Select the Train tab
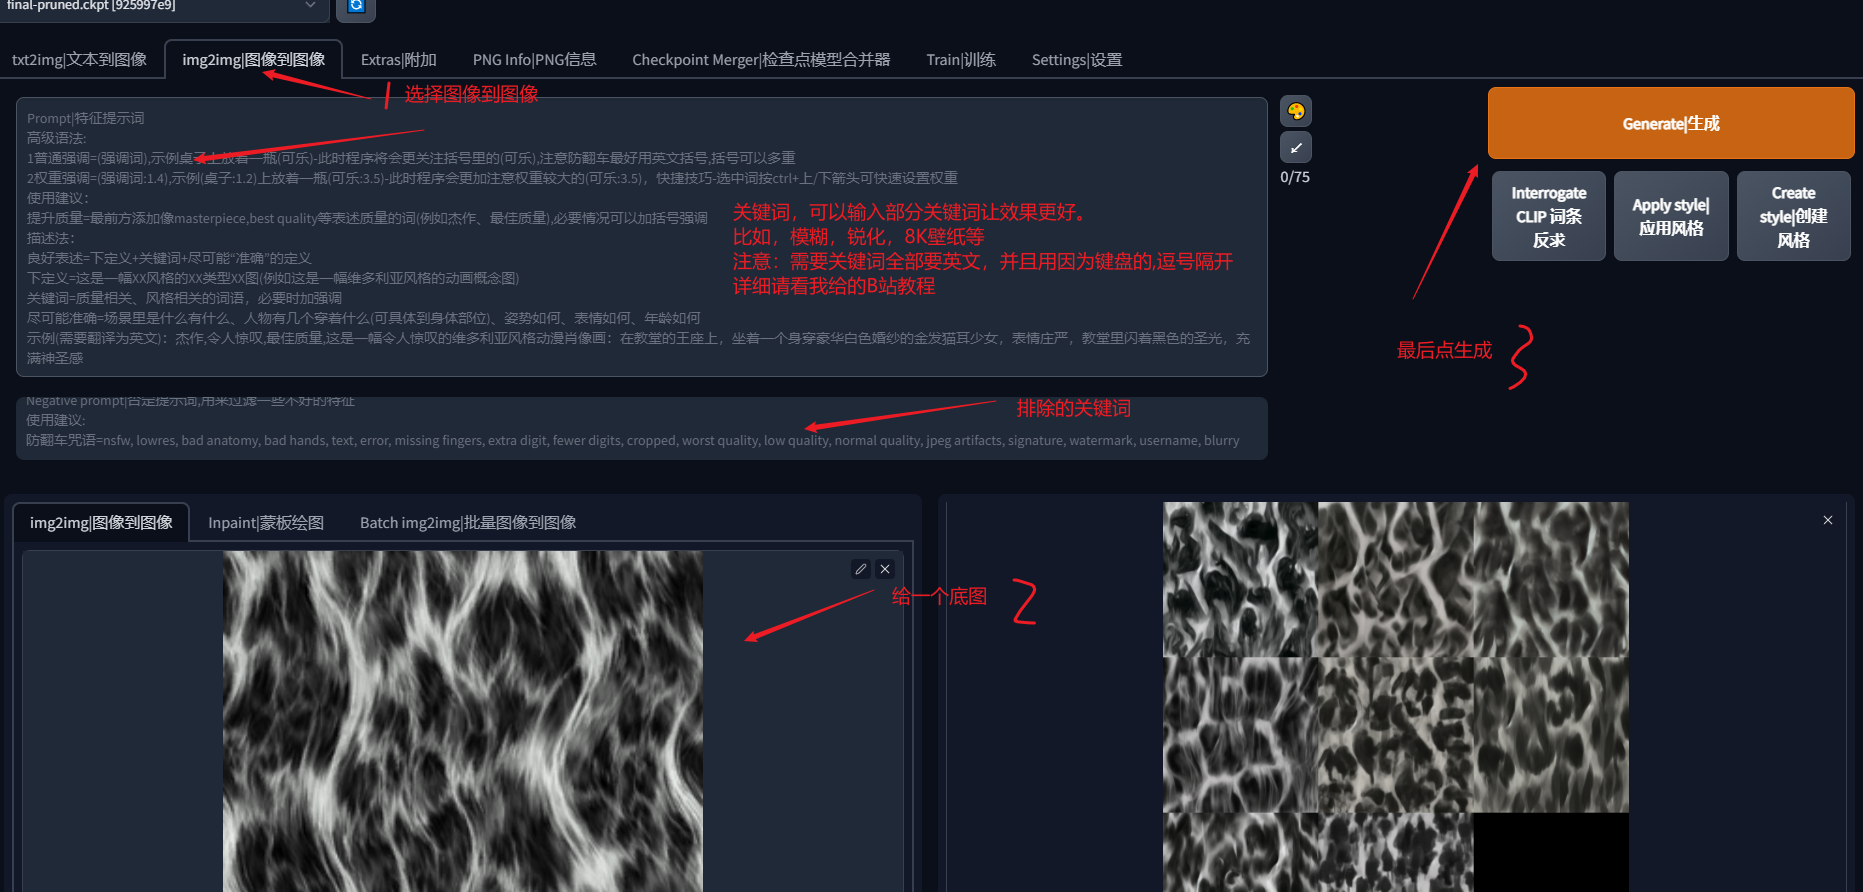This screenshot has width=1863, height=892. point(960,60)
